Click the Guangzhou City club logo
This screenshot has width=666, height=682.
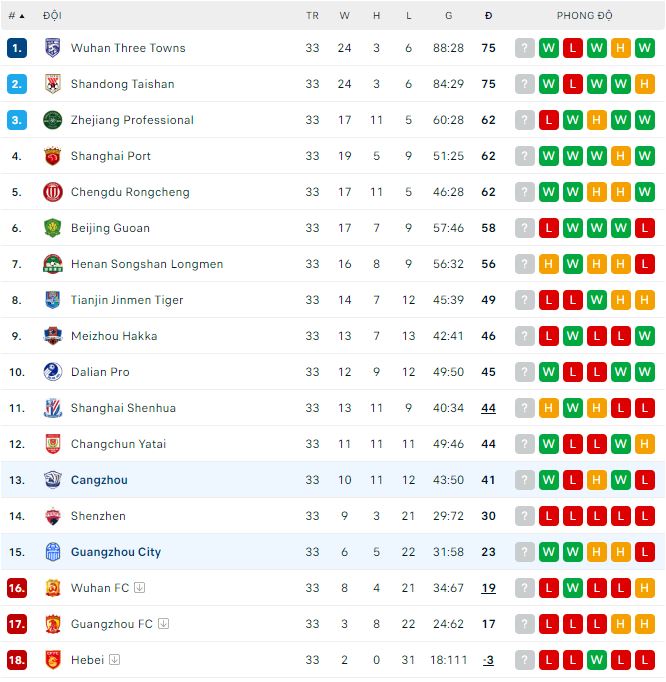click(53, 552)
